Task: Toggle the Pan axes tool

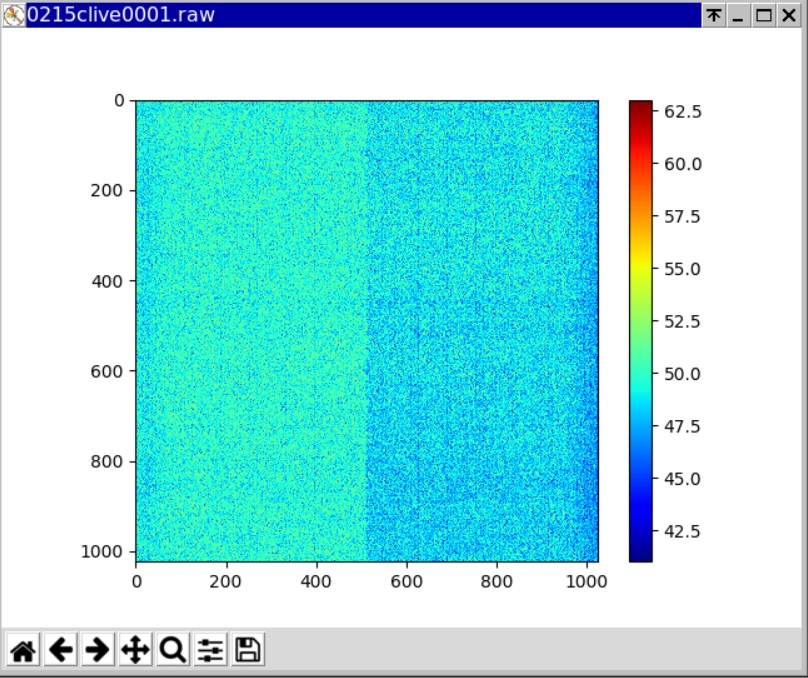Action: tap(135, 650)
